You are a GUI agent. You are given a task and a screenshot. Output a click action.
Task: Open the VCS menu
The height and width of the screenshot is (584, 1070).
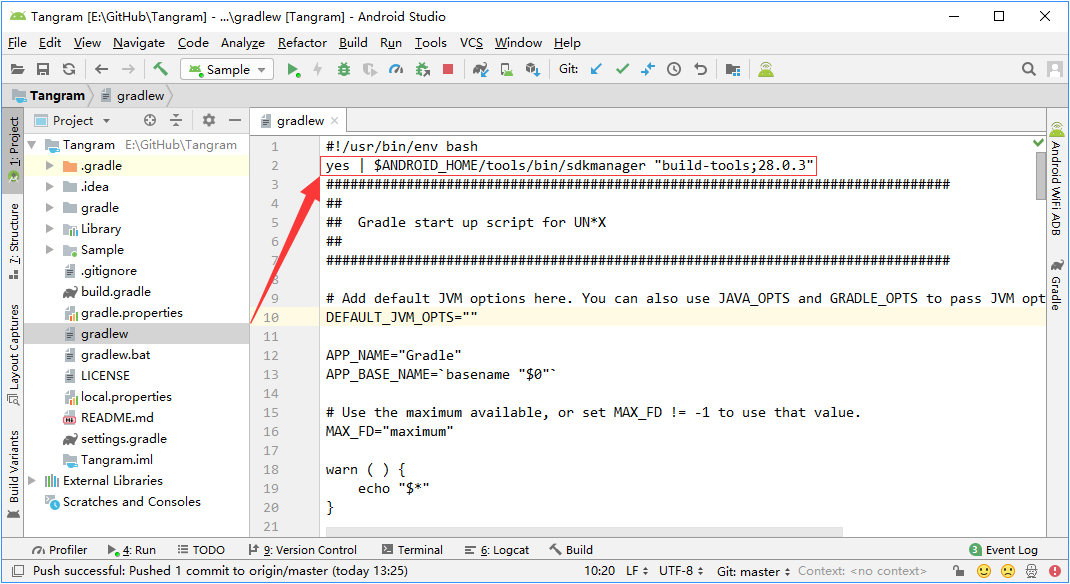(472, 43)
